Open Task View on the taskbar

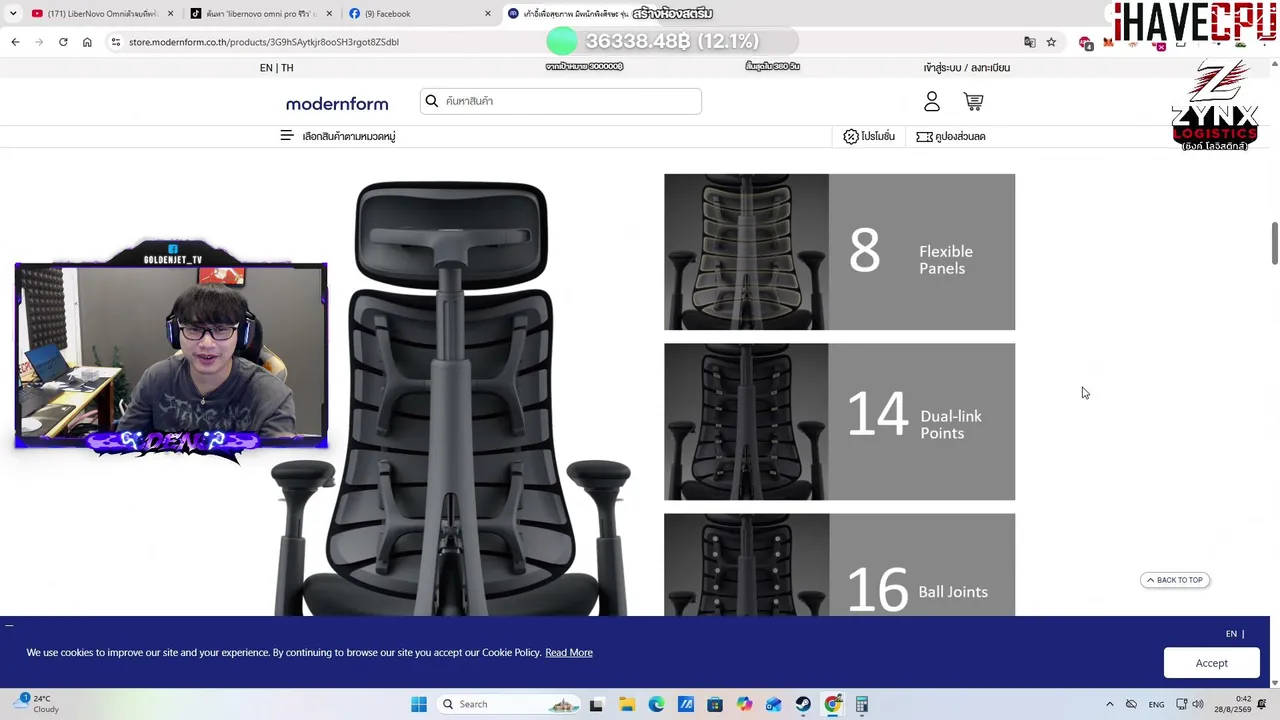pyautogui.click(x=596, y=704)
